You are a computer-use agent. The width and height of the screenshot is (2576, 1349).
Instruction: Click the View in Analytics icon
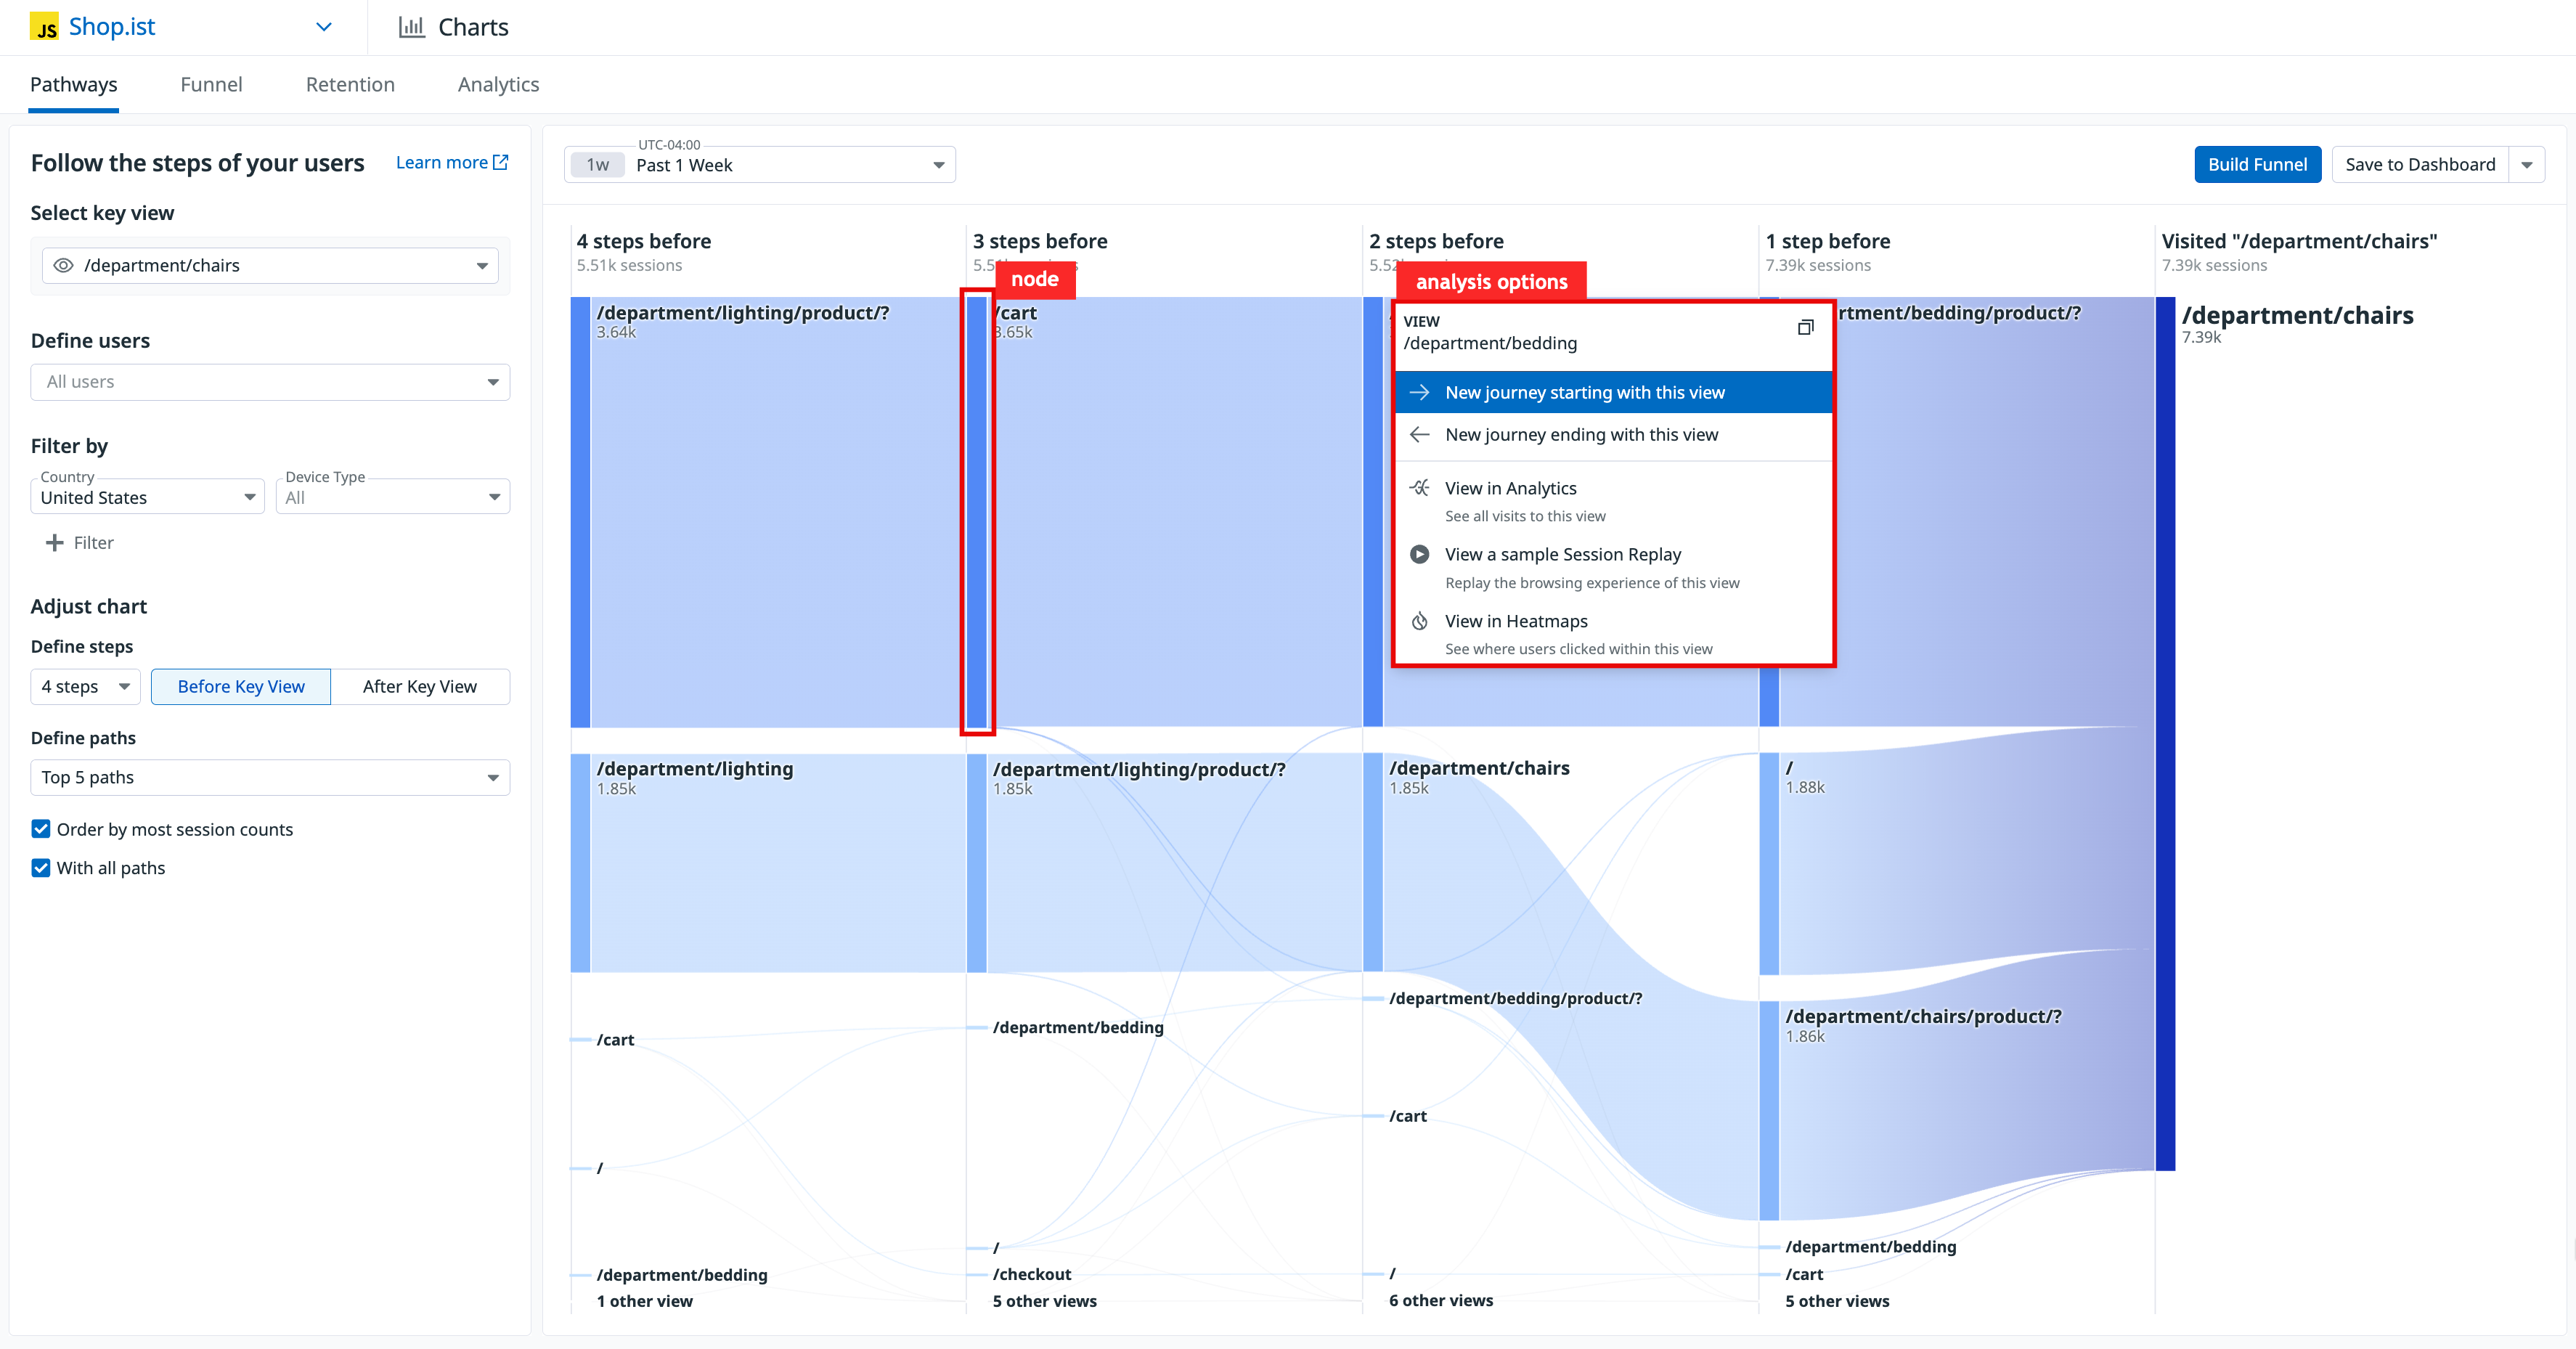pos(1419,488)
